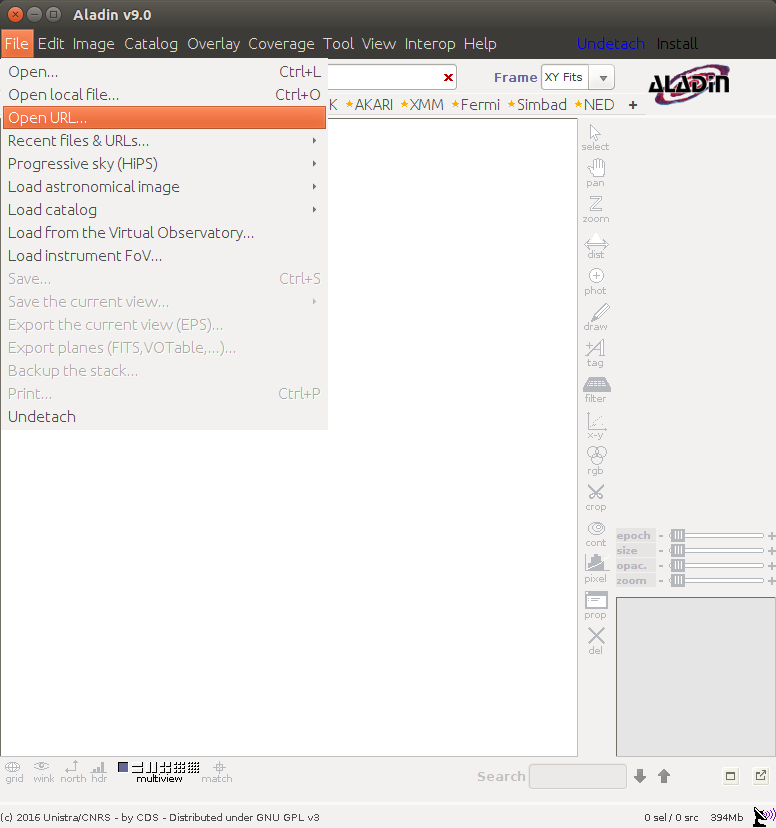Expand Load catalog submenu
The width and height of the screenshot is (776, 828).
(164, 210)
